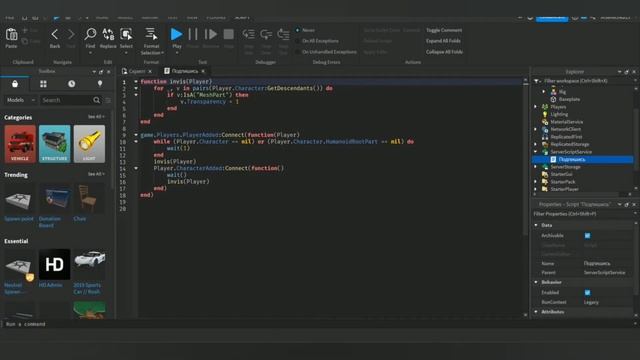Viewport: 640px width, 360px height.
Task: Go Back with the navigate arrow
Action: coord(55,35)
